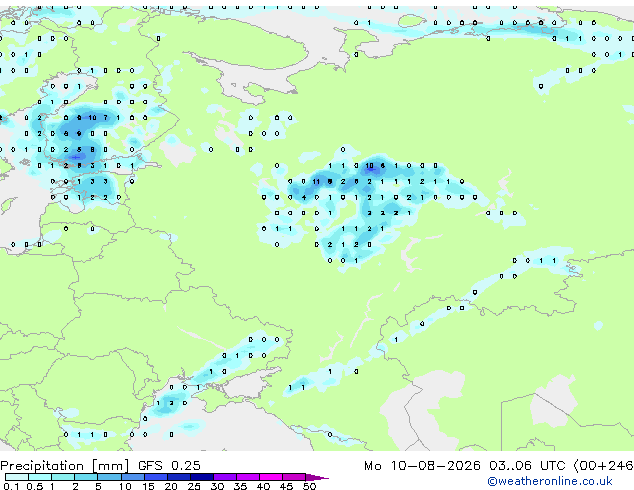634x490 pixels.
Task: Select the 0.1–0.5 mm legend color swatch
Action: (17, 477)
